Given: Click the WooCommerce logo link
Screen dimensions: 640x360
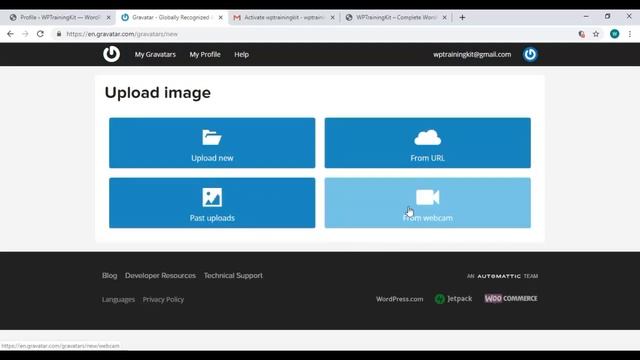Looking at the screenshot, I should coord(511,298).
